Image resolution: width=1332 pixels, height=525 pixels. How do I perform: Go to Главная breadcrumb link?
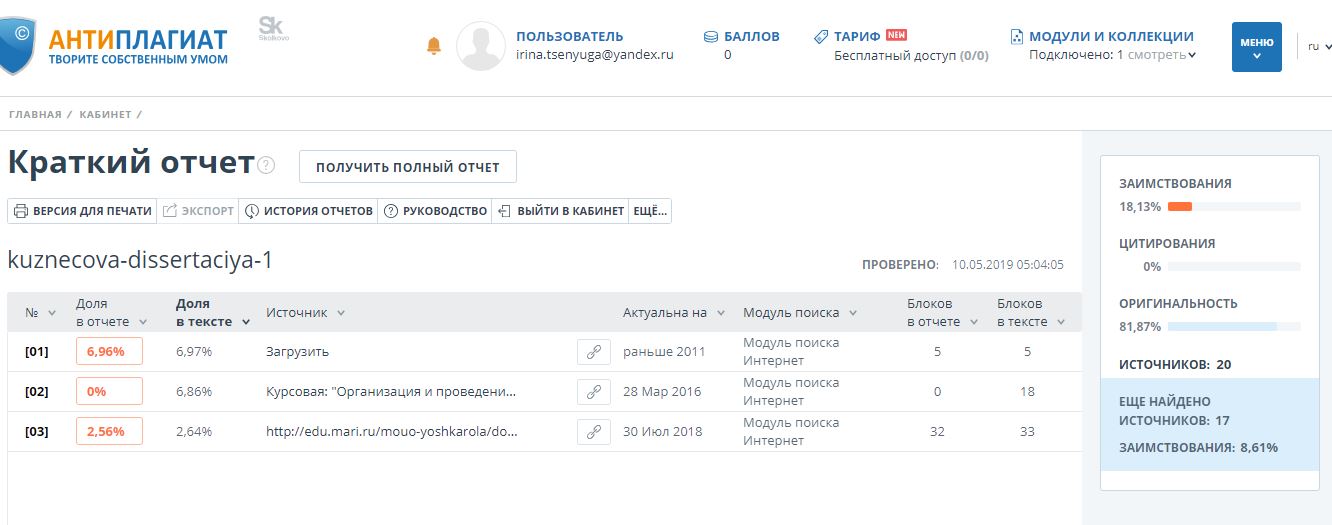(x=35, y=115)
